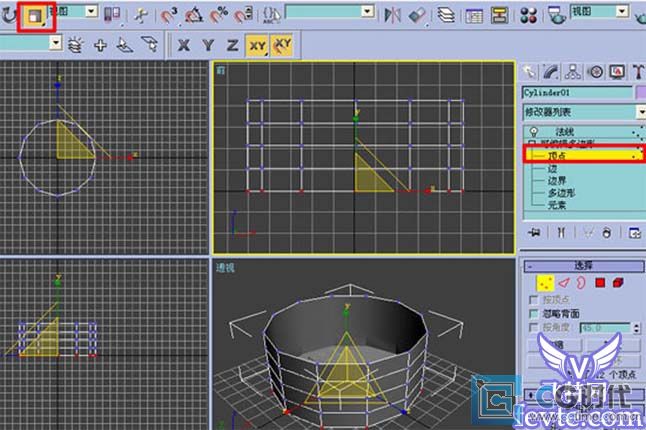This screenshot has height=430, width=646.
Task: Click the edge selection triangle icon
Action: coord(564,283)
